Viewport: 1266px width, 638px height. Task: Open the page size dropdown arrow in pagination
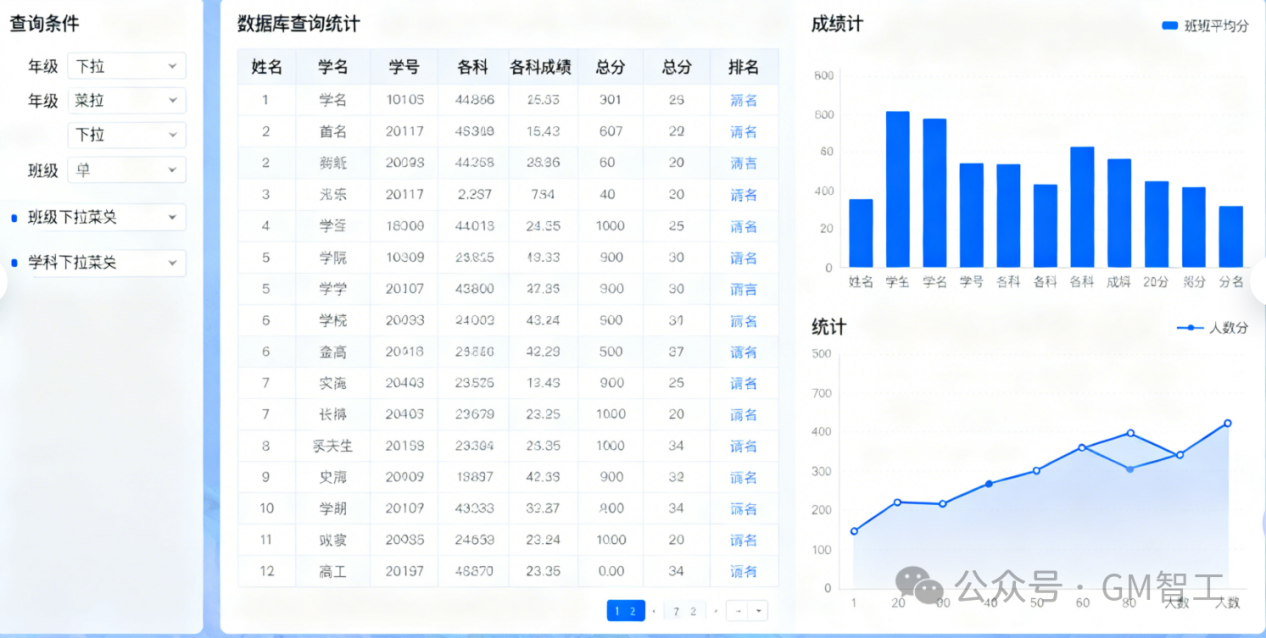758,611
